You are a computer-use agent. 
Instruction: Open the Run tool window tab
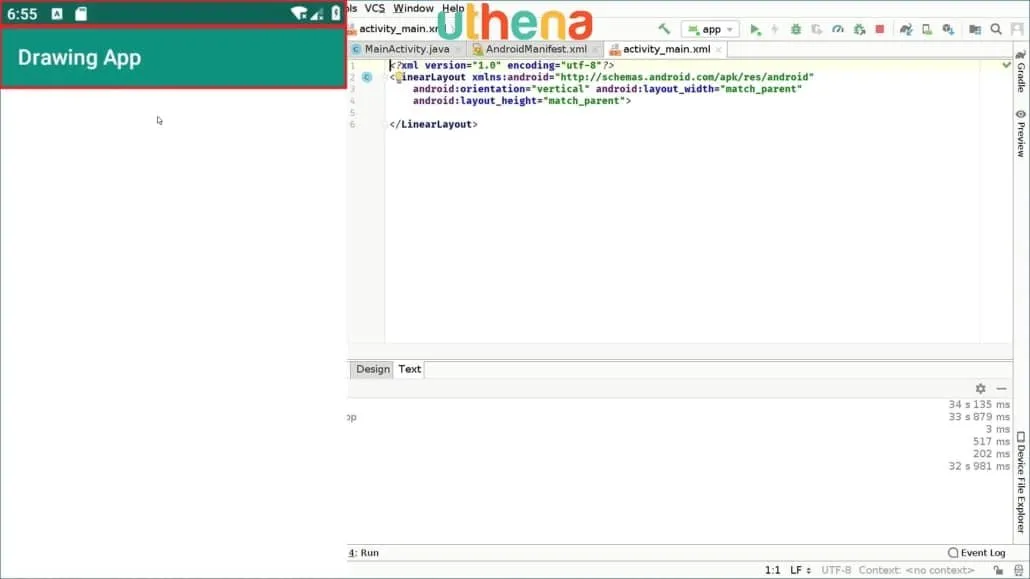(x=364, y=553)
